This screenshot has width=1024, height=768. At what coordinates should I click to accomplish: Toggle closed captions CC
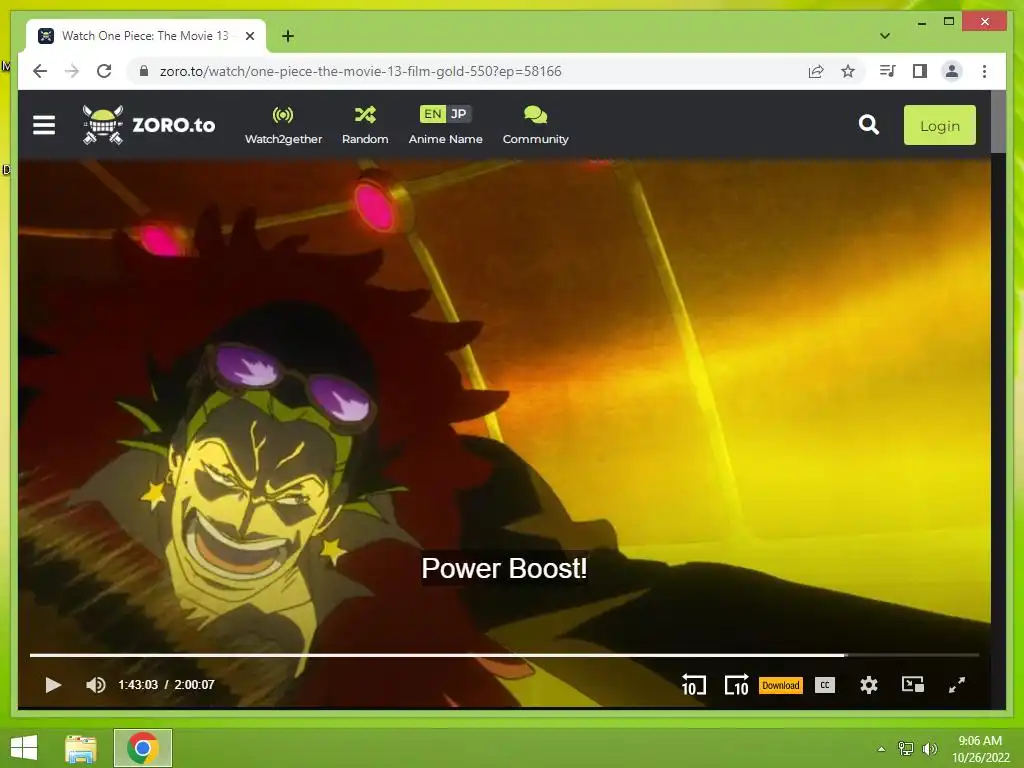[x=825, y=685]
